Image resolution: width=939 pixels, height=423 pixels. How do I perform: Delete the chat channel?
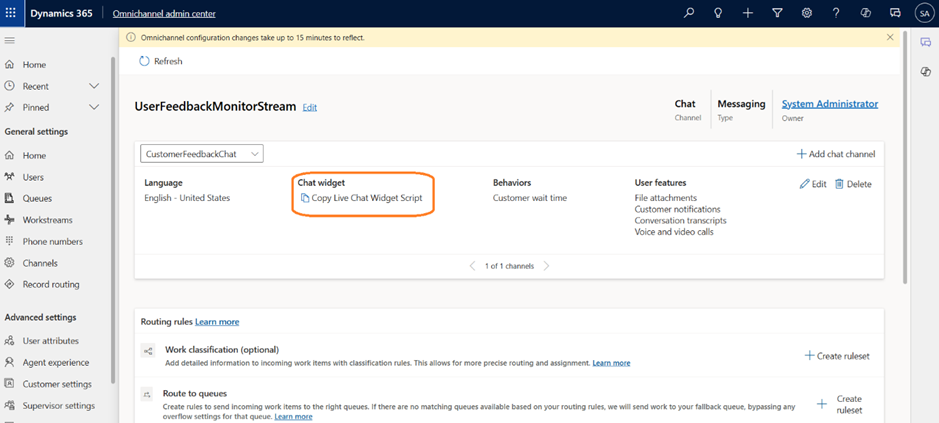pos(853,184)
